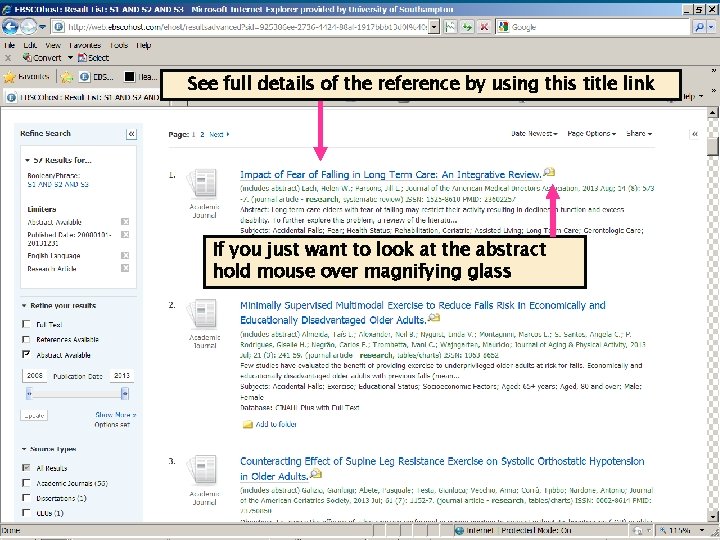Click the Favorites star button

click(x=26, y=77)
